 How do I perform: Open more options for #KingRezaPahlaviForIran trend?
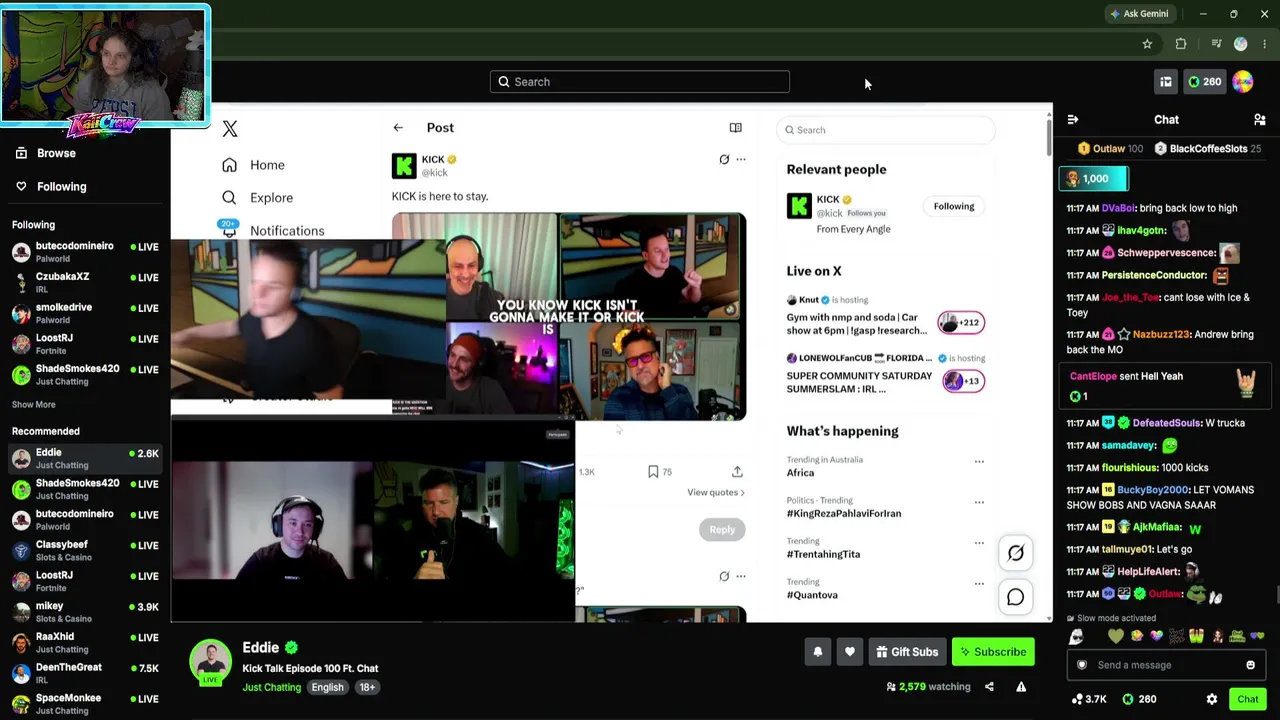(x=979, y=502)
